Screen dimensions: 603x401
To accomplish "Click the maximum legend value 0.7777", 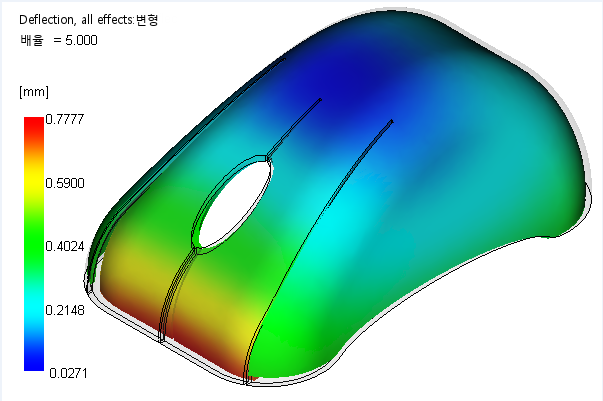I will pyautogui.click(x=65, y=119).
